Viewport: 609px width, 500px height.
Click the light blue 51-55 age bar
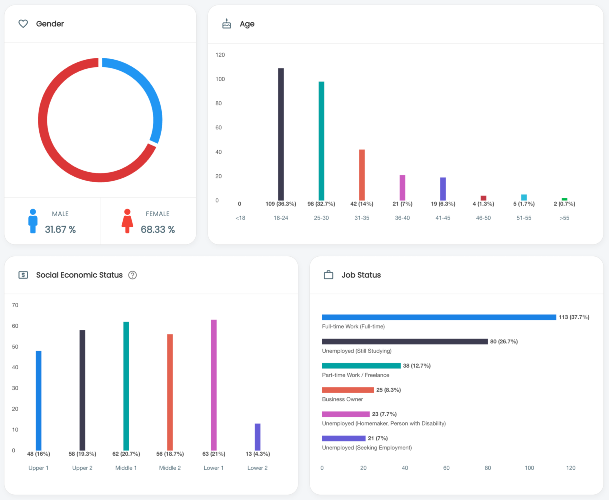pyautogui.click(x=524, y=197)
